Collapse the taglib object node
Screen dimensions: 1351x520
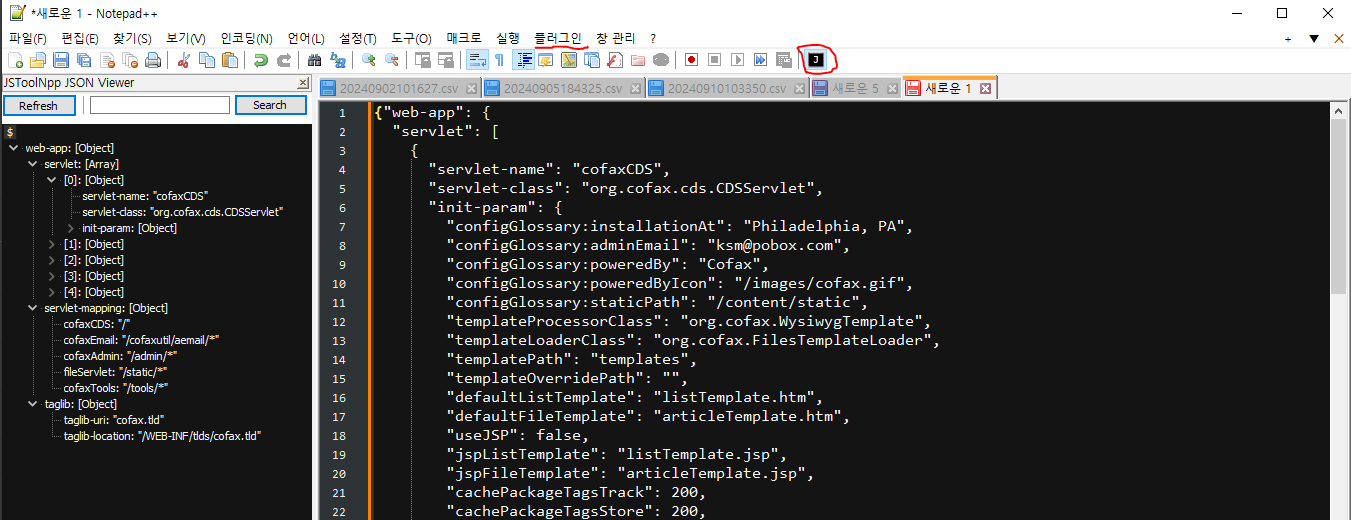pos(32,404)
